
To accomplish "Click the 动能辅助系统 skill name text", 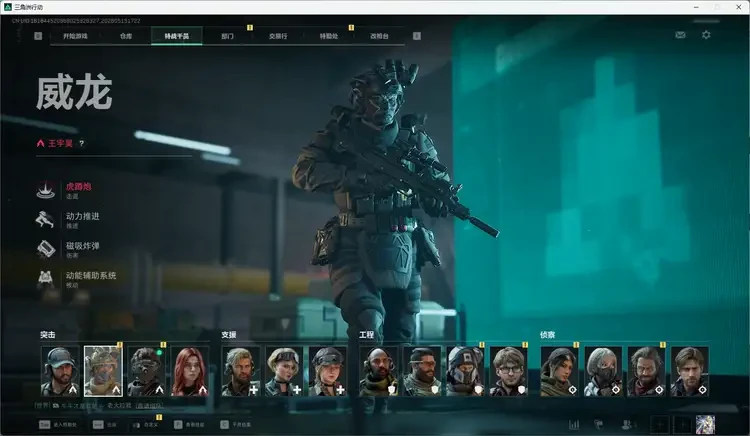I will click(x=91, y=275).
